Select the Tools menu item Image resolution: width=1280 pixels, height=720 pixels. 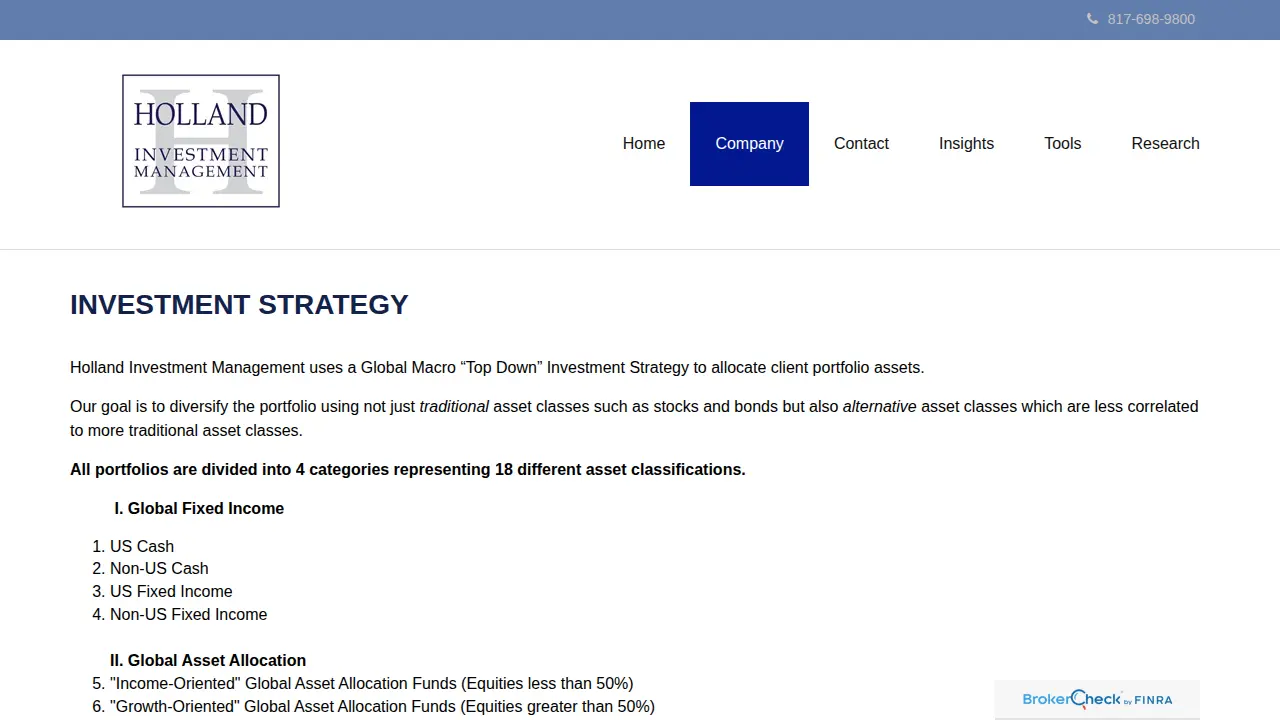tap(1063, 144)
